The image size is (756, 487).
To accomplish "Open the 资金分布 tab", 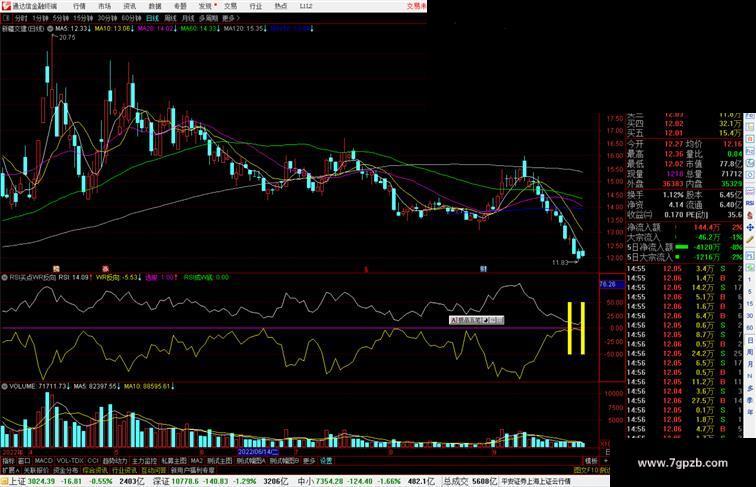I will pyautogui.click(x=66, y=470).
